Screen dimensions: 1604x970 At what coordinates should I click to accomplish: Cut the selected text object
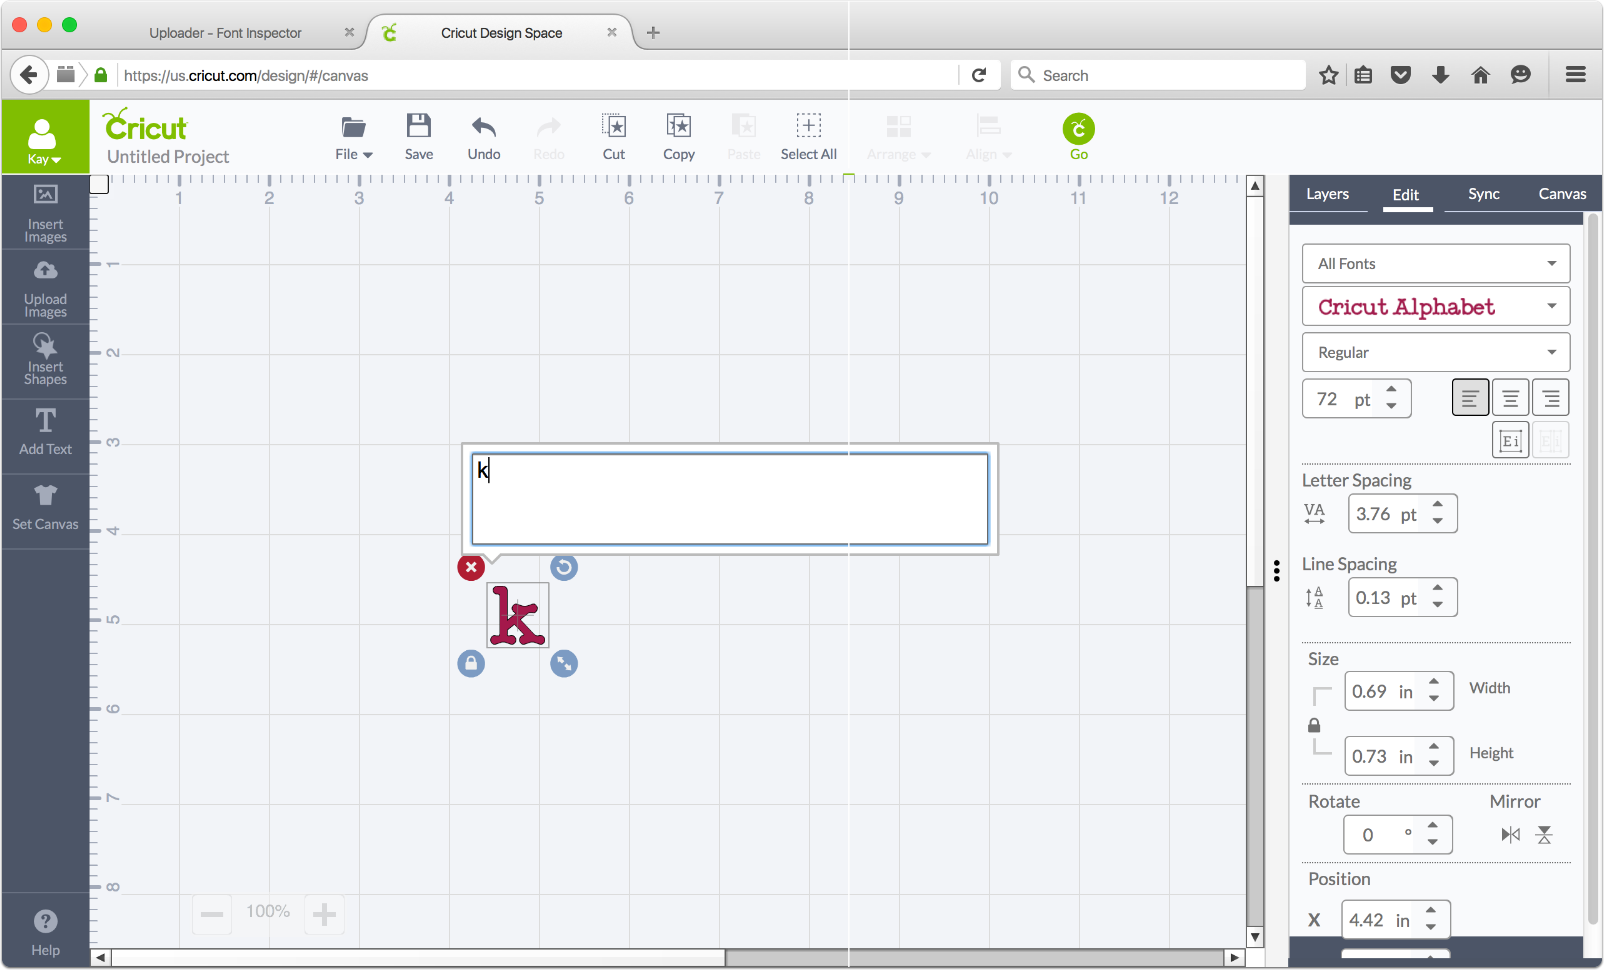614,136
